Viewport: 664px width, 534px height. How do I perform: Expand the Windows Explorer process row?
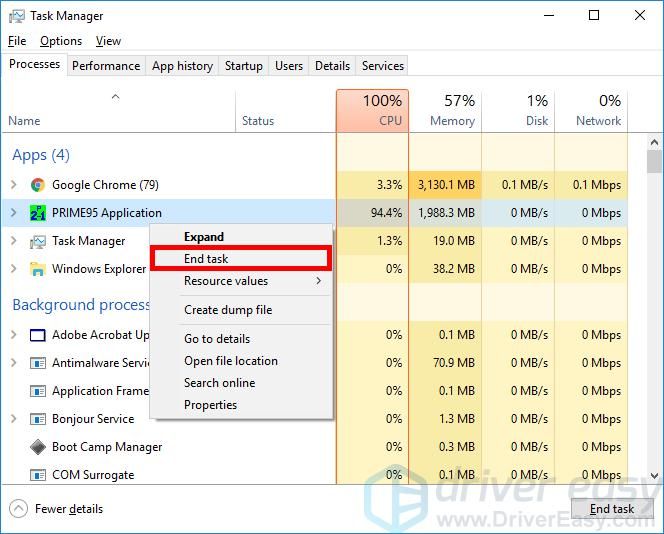[14, 268]
